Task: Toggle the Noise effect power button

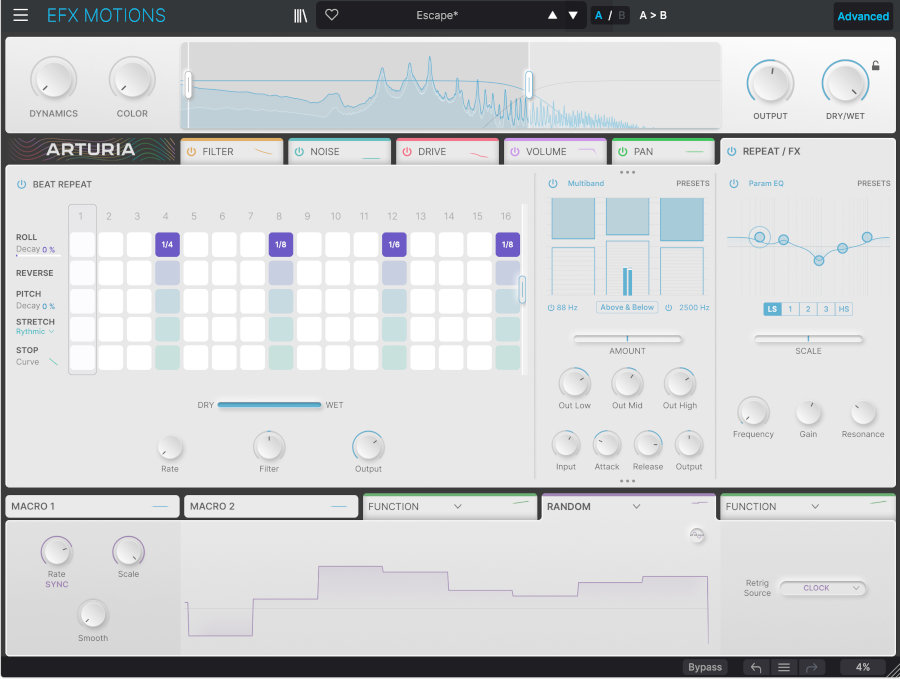Action: coord(300,151)
